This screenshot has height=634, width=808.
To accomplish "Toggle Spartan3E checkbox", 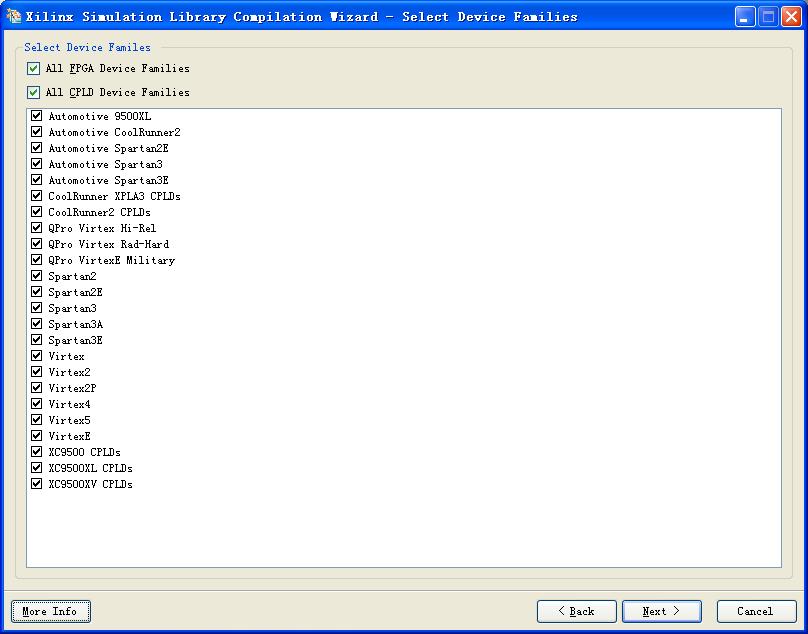I will (x=37, y=340).
